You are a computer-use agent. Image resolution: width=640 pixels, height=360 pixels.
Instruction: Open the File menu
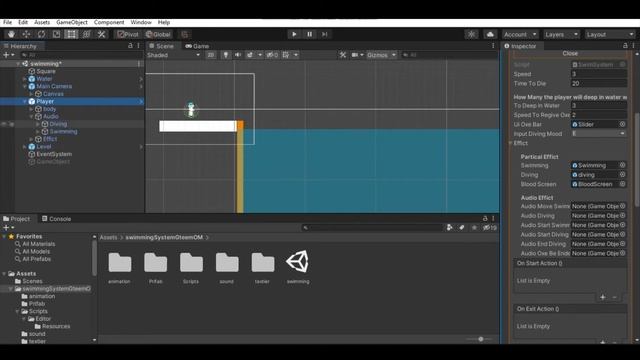(x=7, y=22)
